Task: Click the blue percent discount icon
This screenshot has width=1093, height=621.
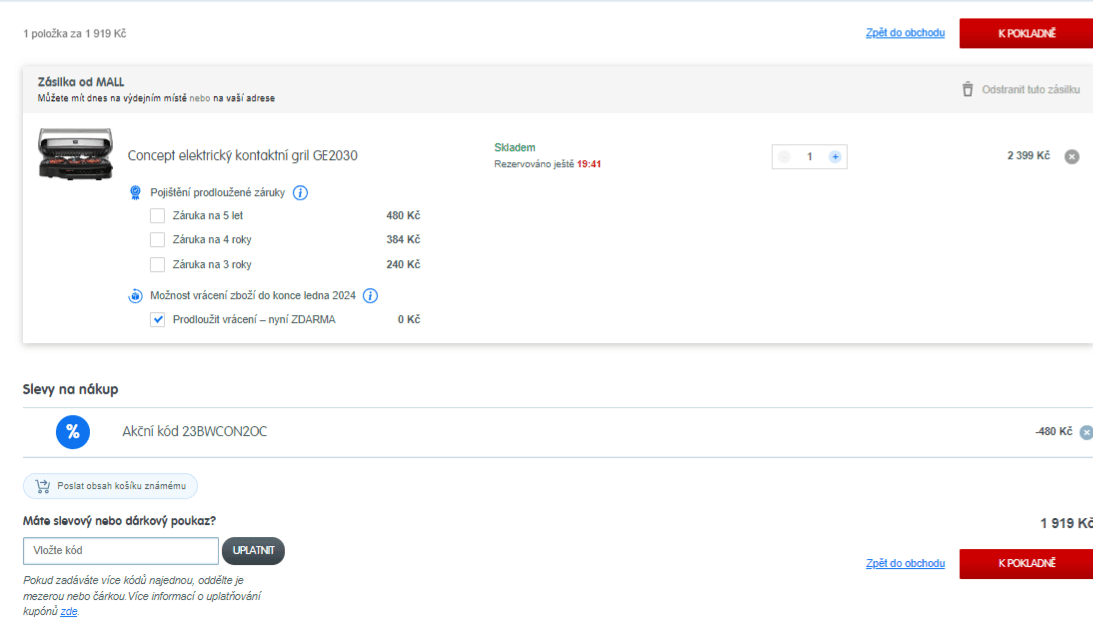Action: [x=73, y=432]
